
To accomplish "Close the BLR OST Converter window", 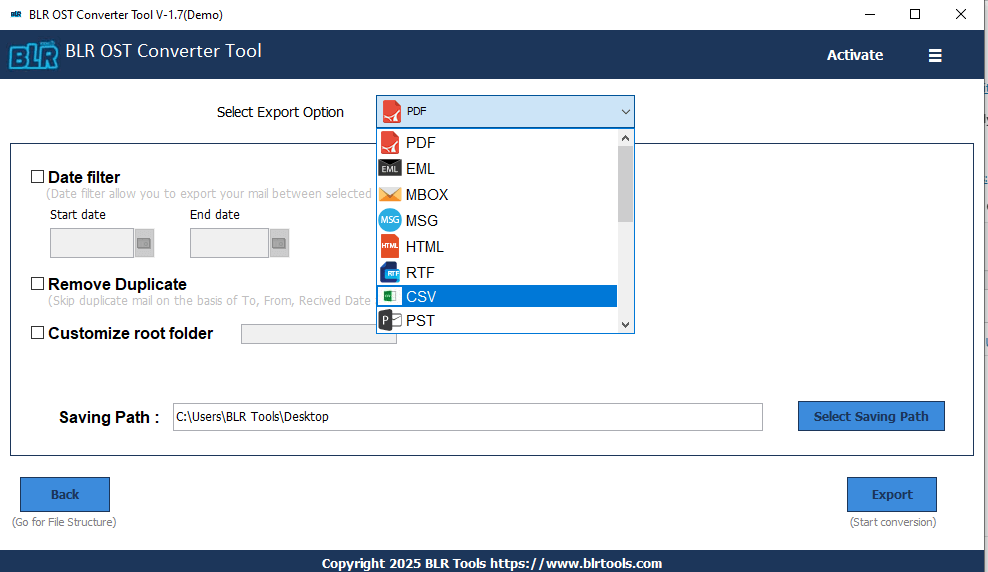I will [960, 14].
